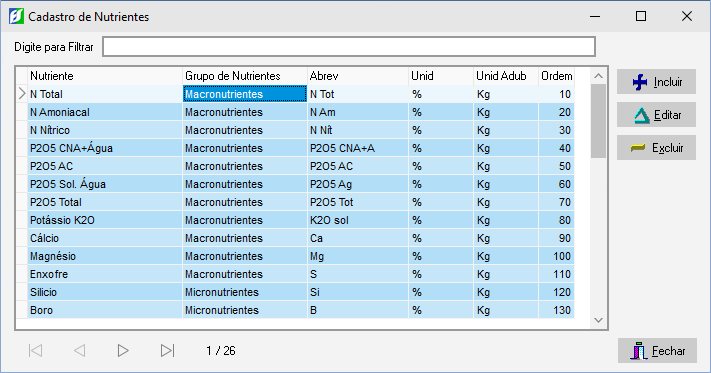Sort by Grupo de Nutrientes column header
This screenshot has height=373, width=711.
[x=245, y=76]
